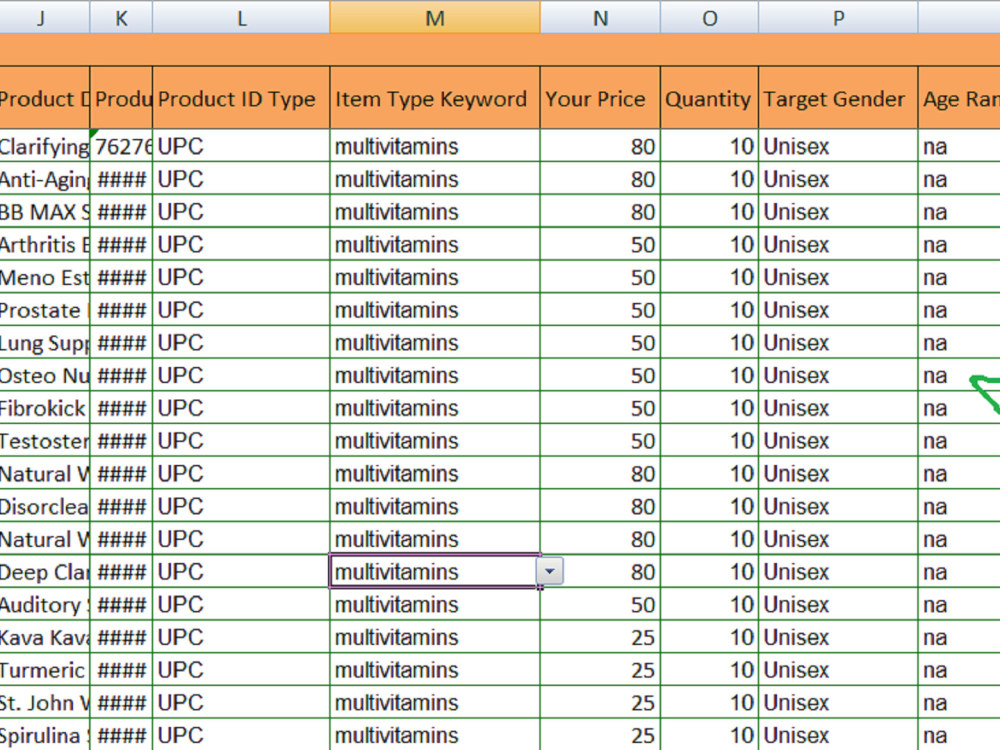Screen dimensions: 1000x750
Task: Select column P header
Action: [x=839, y=18]
